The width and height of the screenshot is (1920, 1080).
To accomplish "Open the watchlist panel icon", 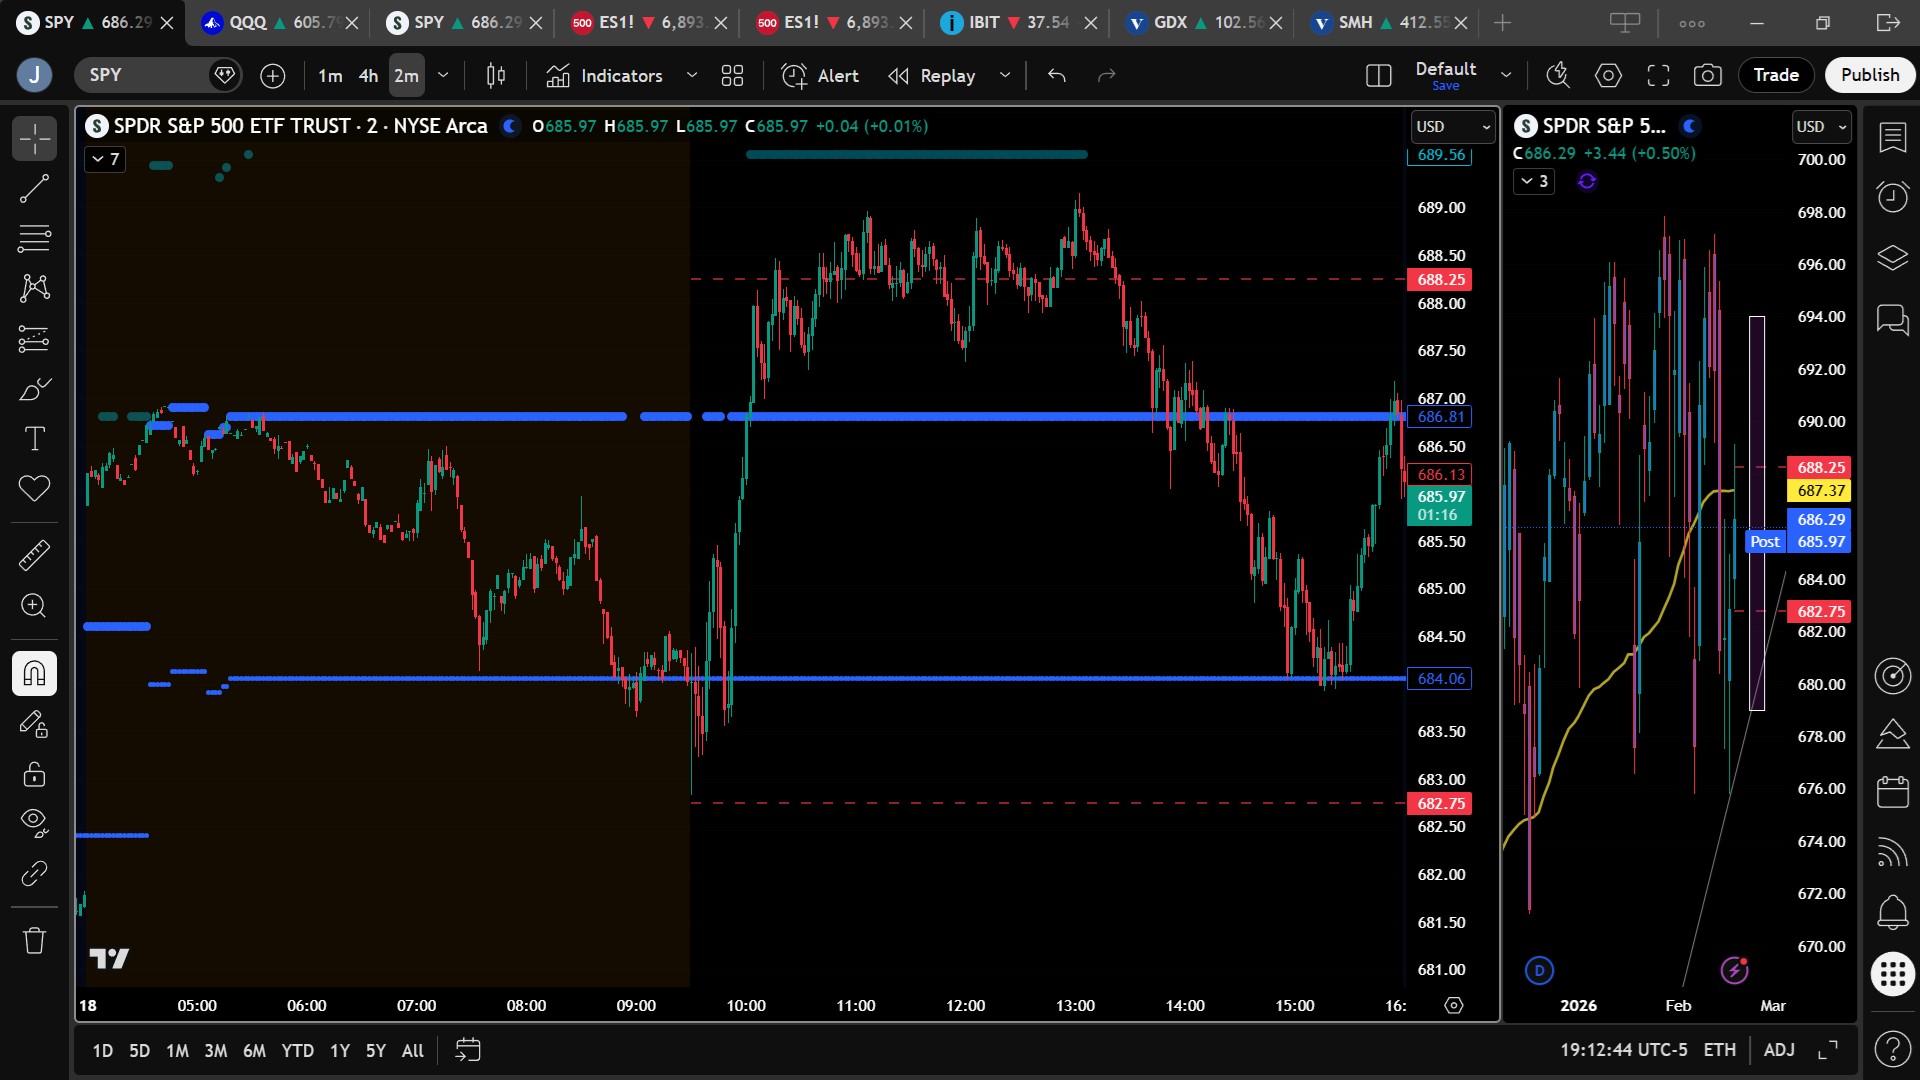I will coord(1892,138).
